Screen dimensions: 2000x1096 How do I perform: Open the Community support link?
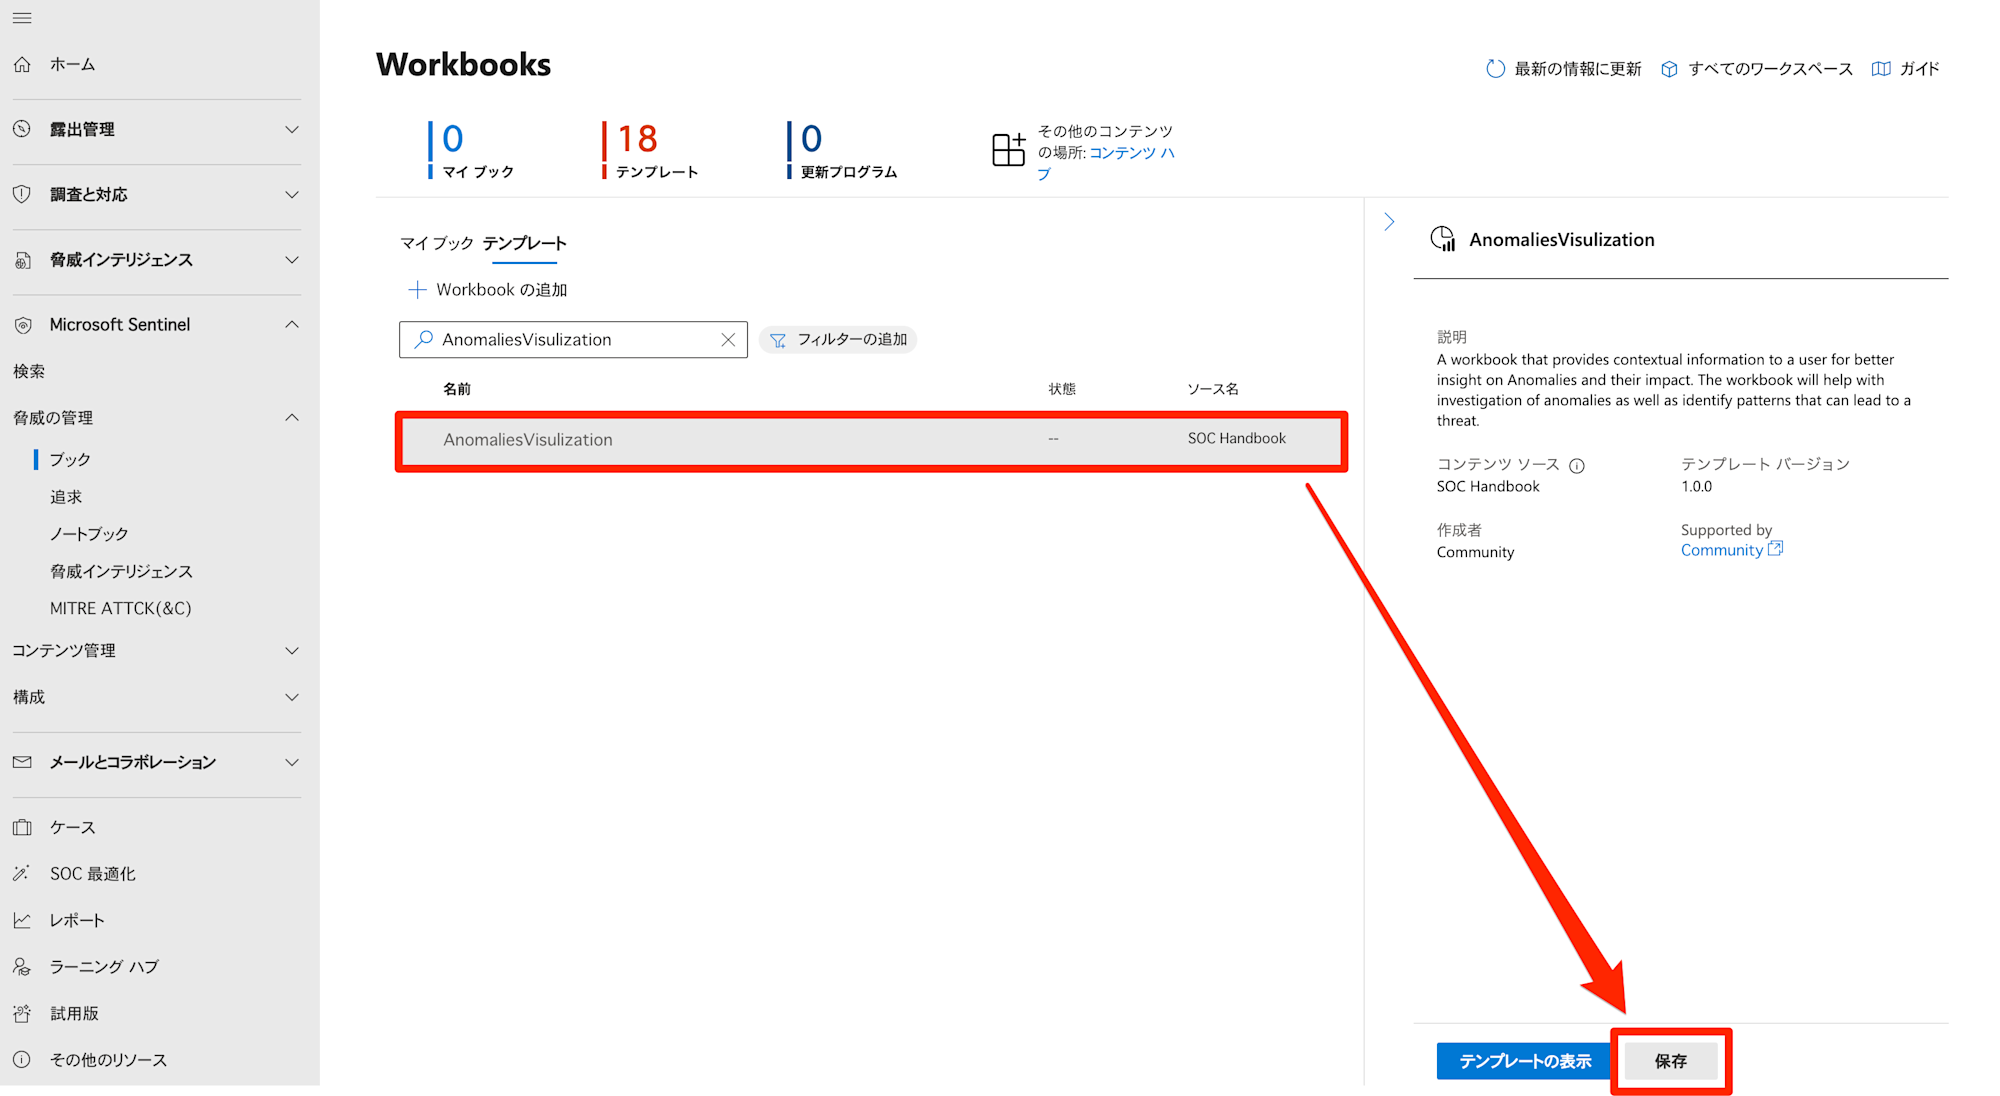tap(1722, 550)
